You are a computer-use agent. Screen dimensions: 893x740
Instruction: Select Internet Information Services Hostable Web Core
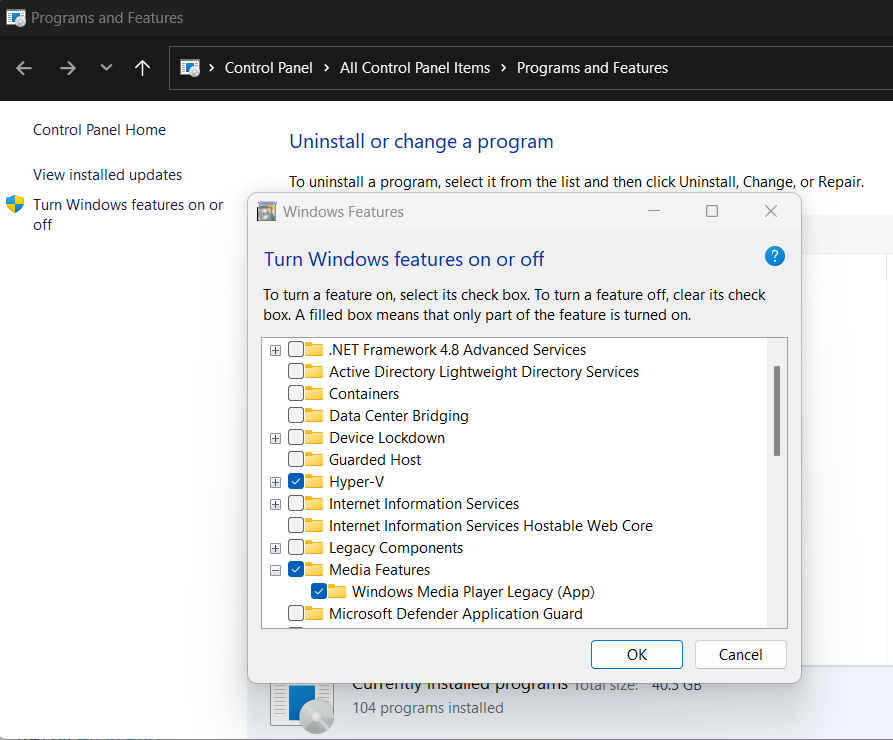[491, 526]
